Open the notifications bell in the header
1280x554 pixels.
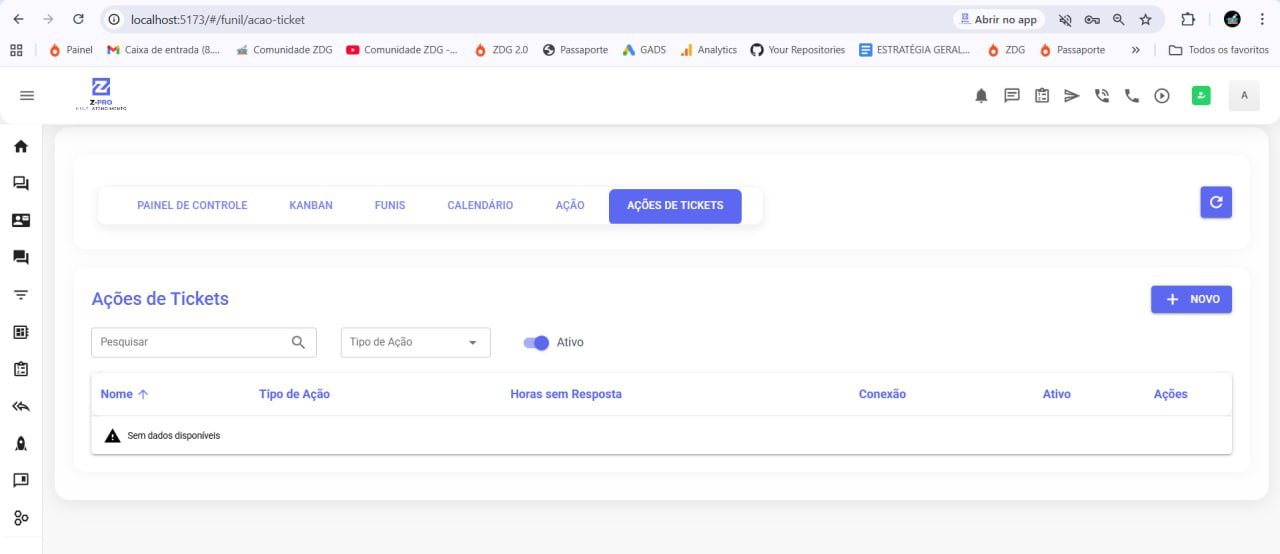click(x=981, y=96)
